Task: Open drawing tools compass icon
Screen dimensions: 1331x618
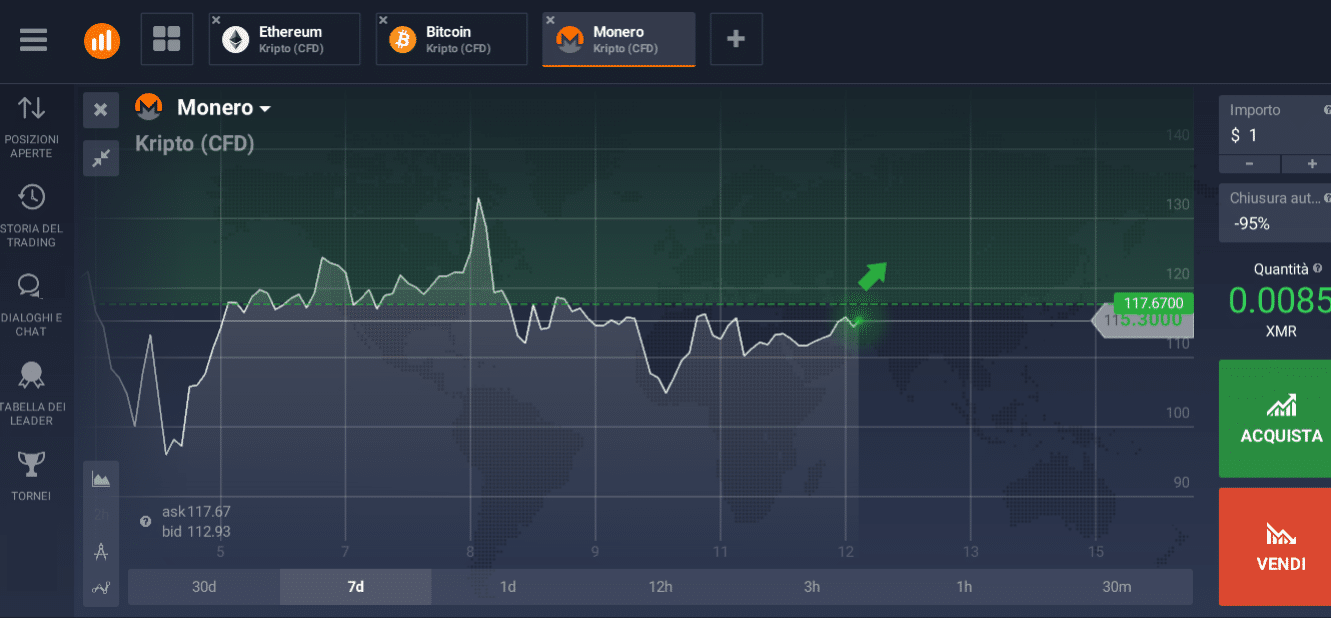Action: (101, 551)
